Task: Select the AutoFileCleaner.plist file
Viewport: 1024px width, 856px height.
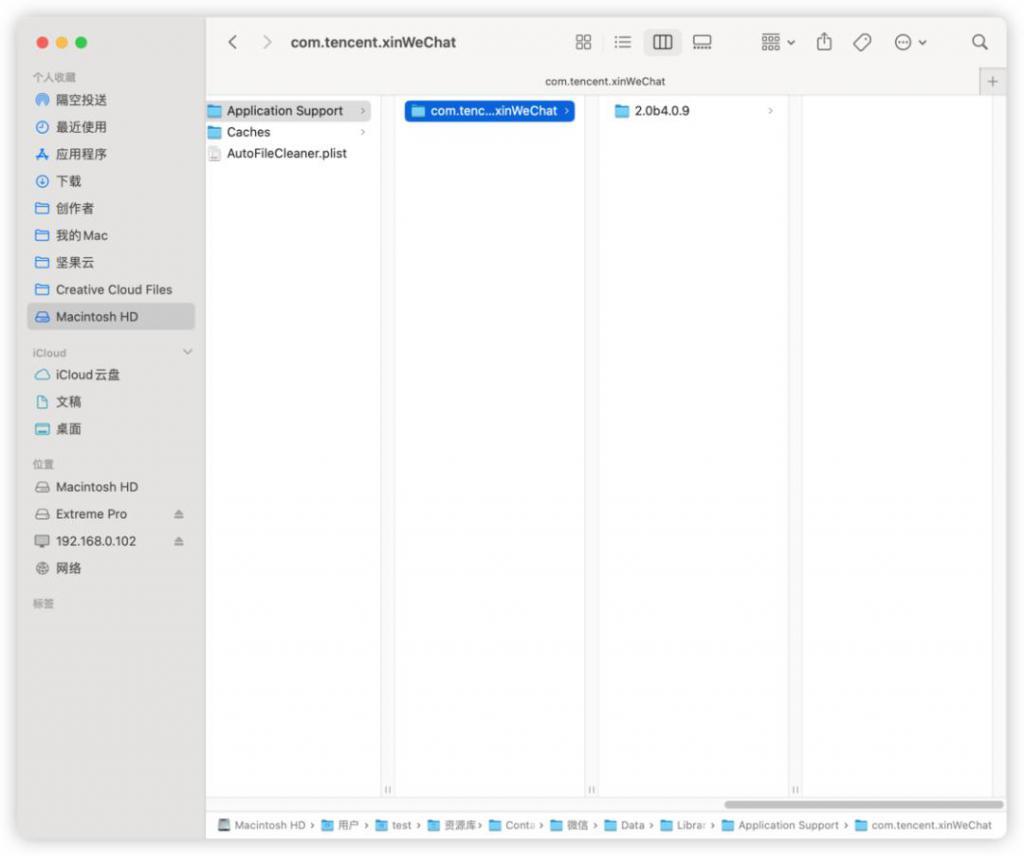Action: 289,154
